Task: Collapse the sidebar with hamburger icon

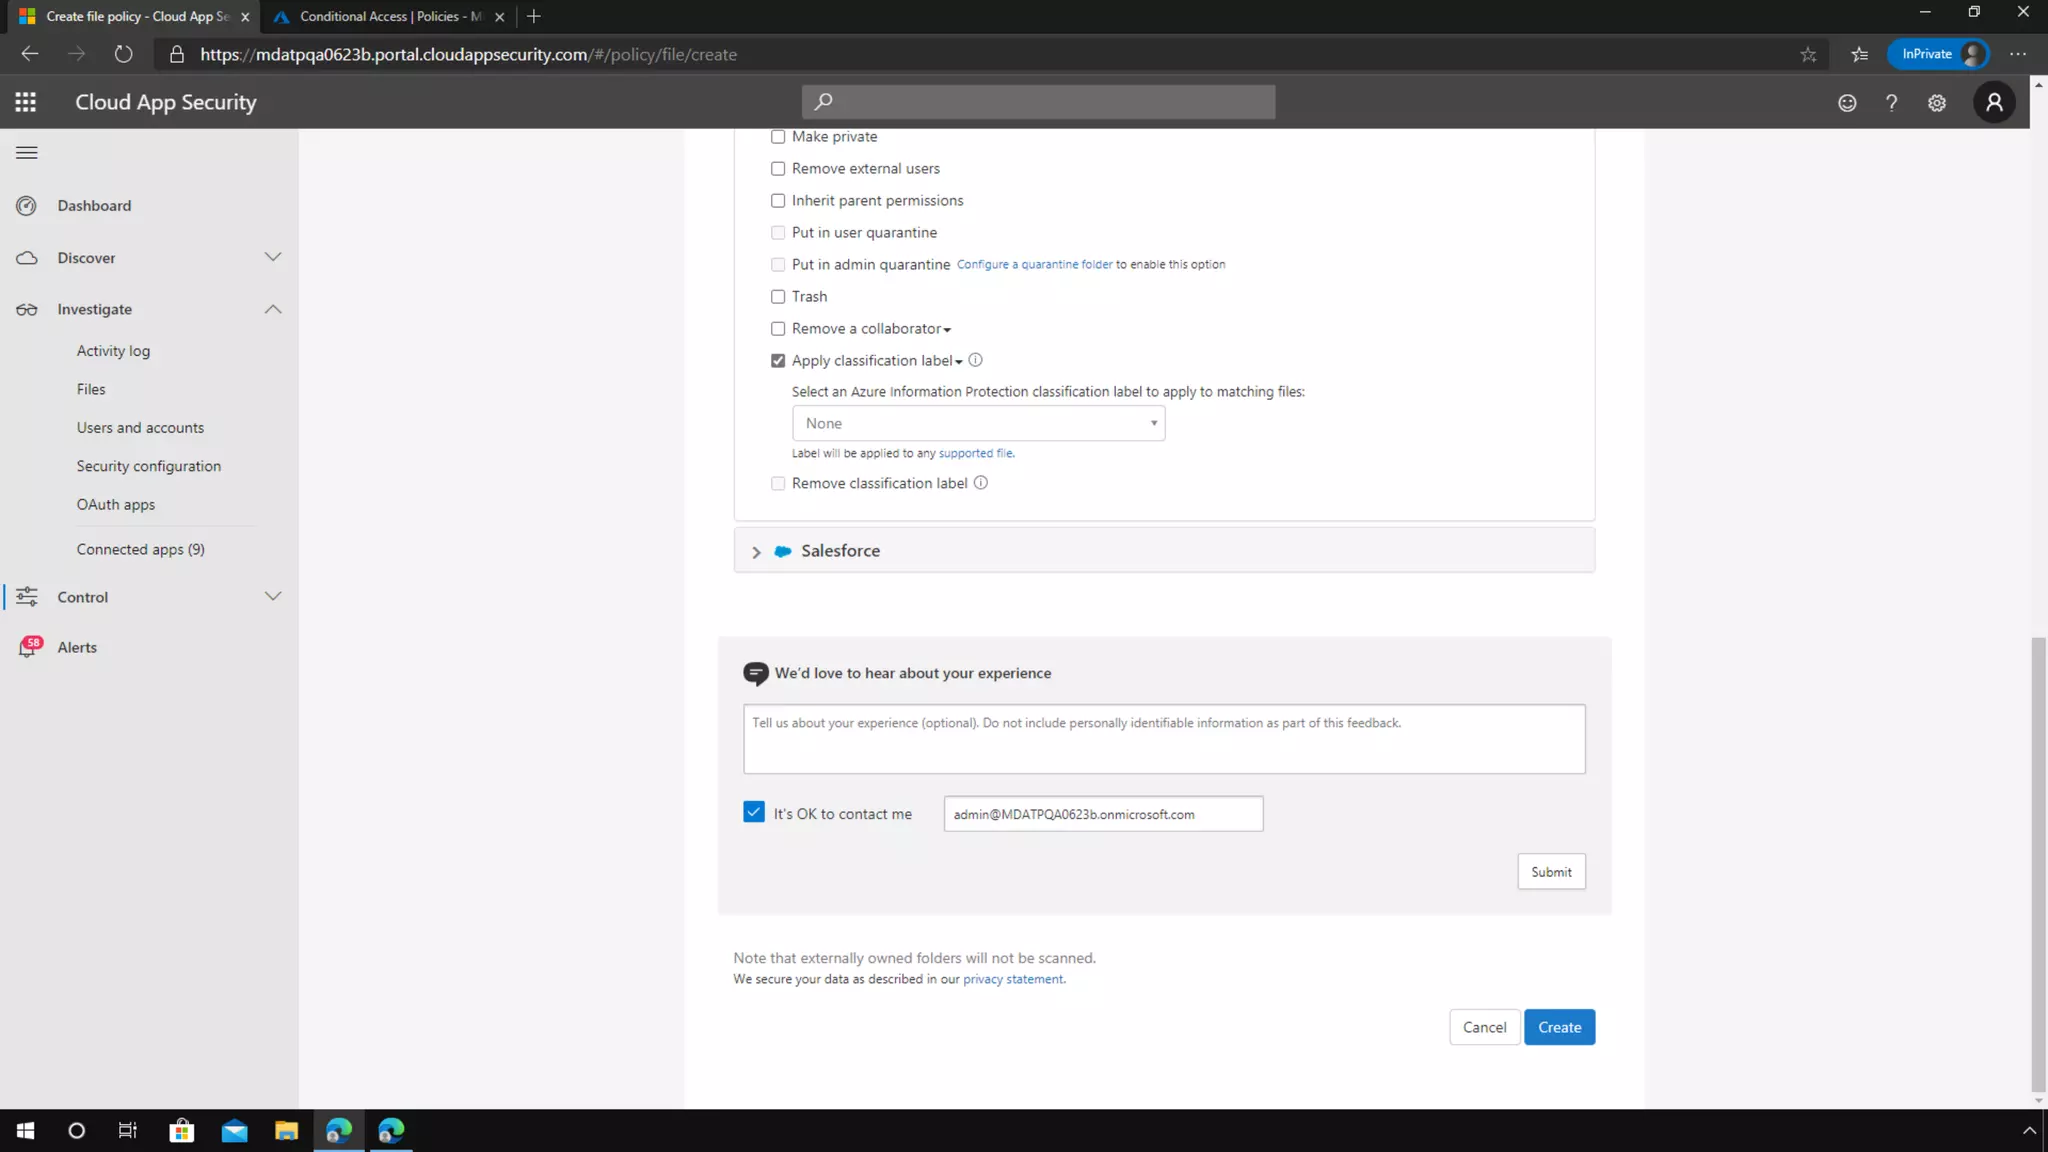Action: [27, 153]
